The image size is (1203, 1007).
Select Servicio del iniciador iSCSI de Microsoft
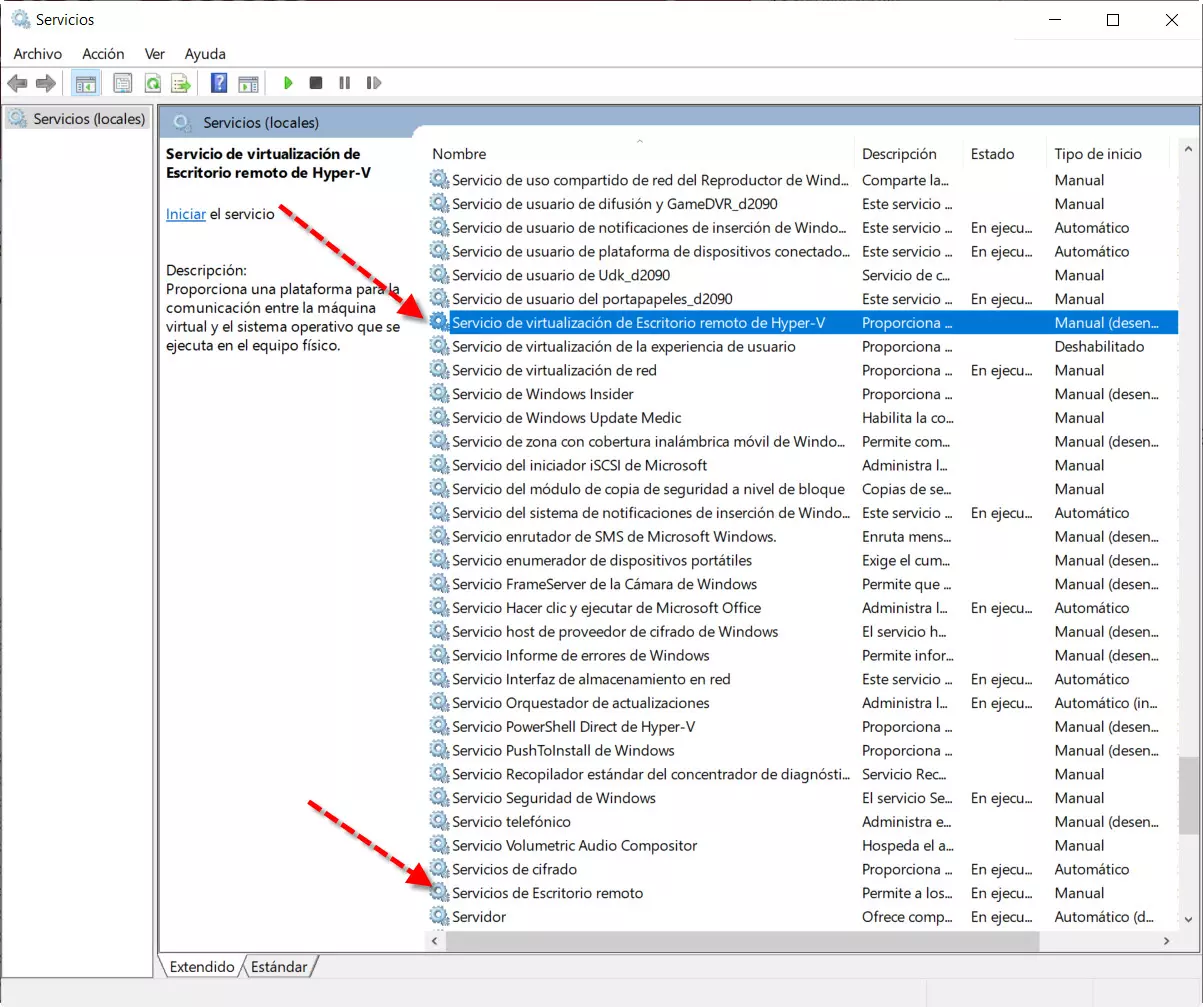tap(803, 465)
